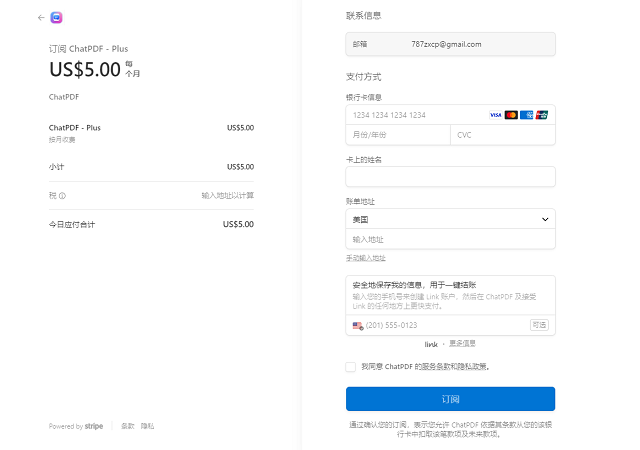Focus the card number field
640x450 pixels.
[x=450, y=115]
